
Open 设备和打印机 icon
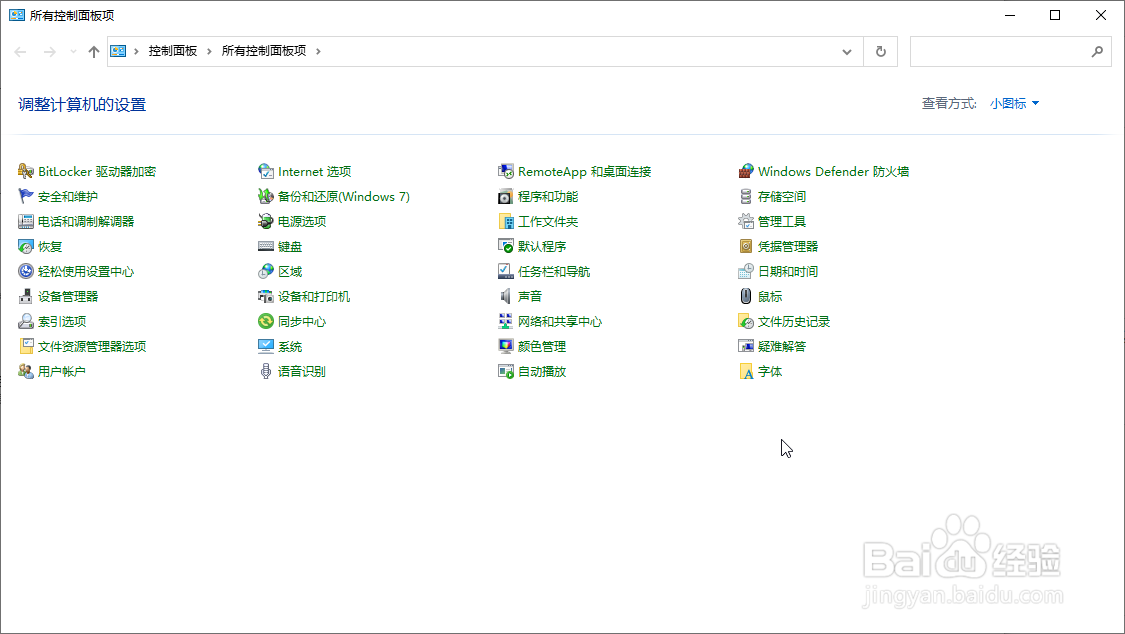[x=266, y=296]
